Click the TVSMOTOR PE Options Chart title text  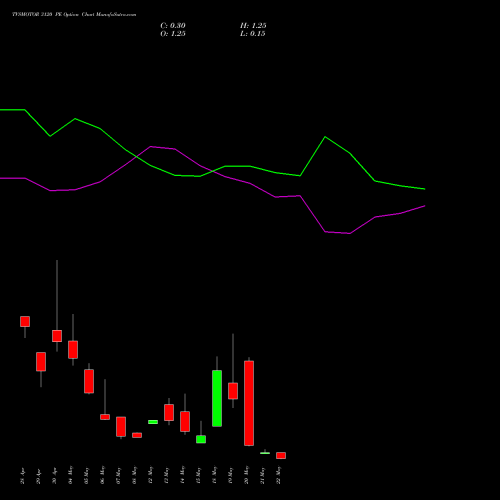pyautogui.click(x=74, y=15)
